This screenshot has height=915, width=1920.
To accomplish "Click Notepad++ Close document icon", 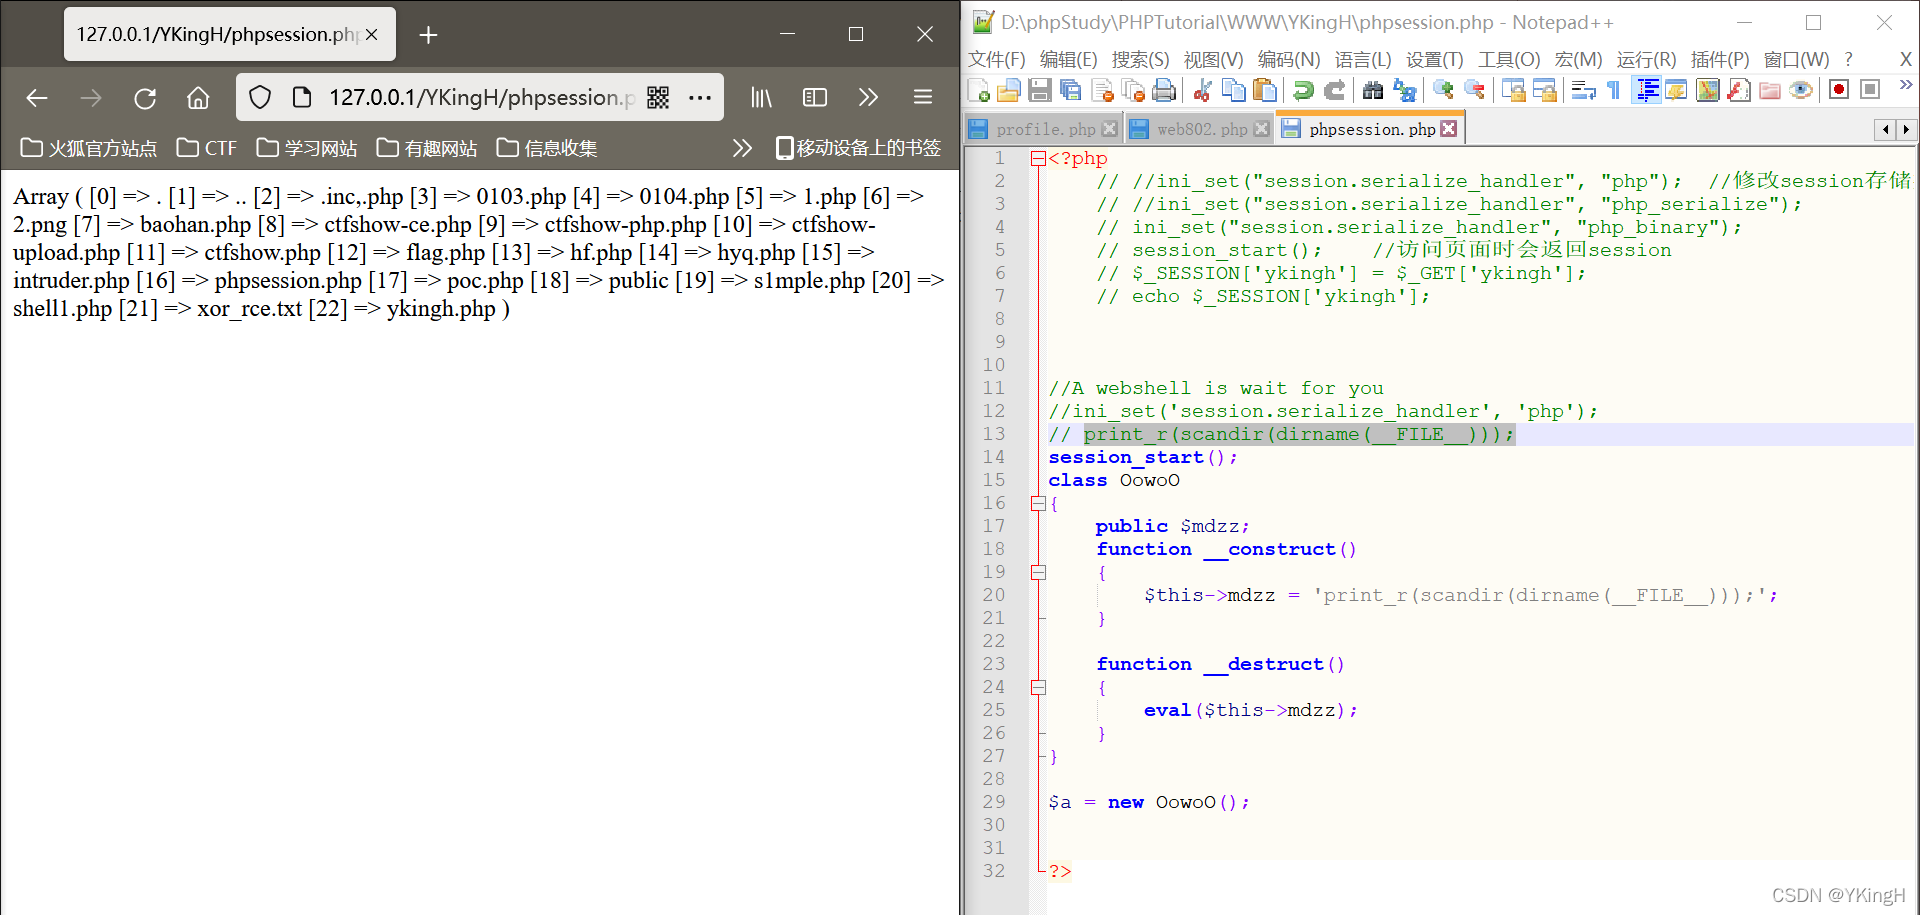I will (1102, 91).
